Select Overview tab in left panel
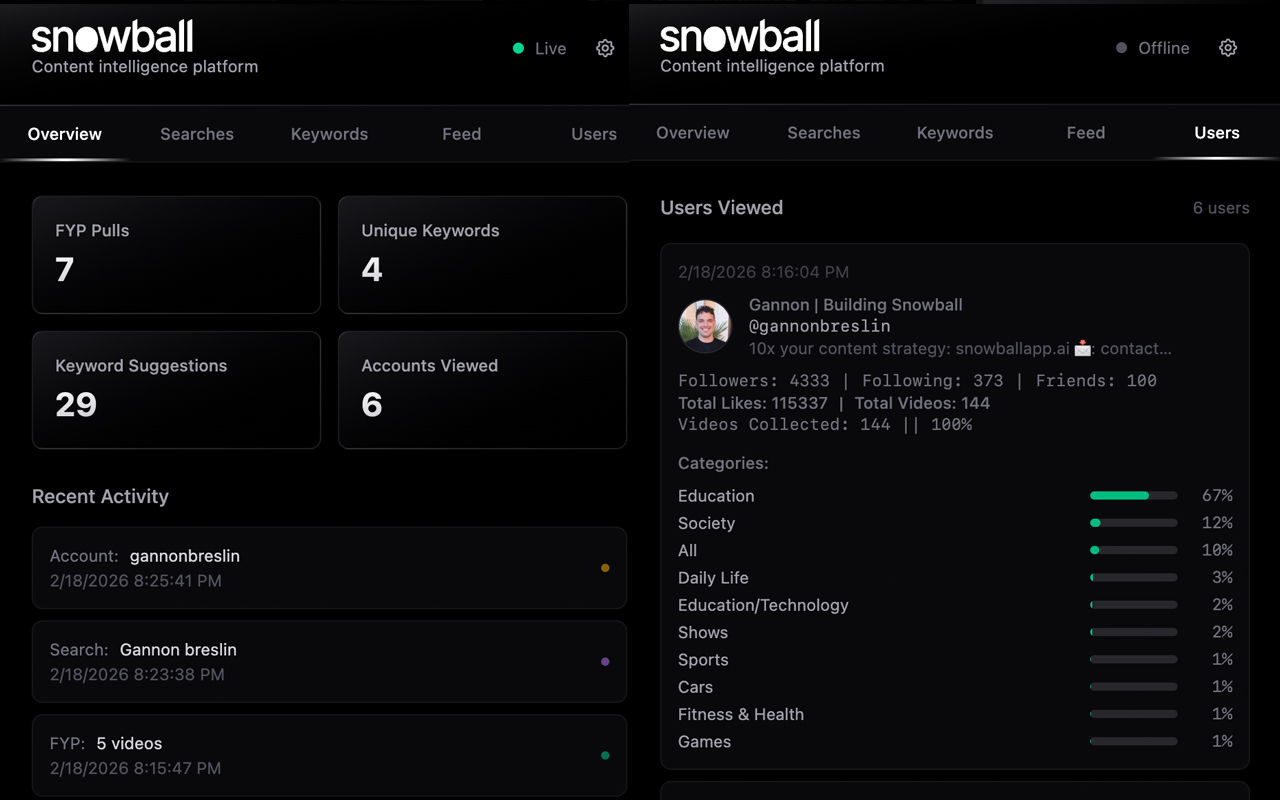1280x800 pixels. click(65, 134)
